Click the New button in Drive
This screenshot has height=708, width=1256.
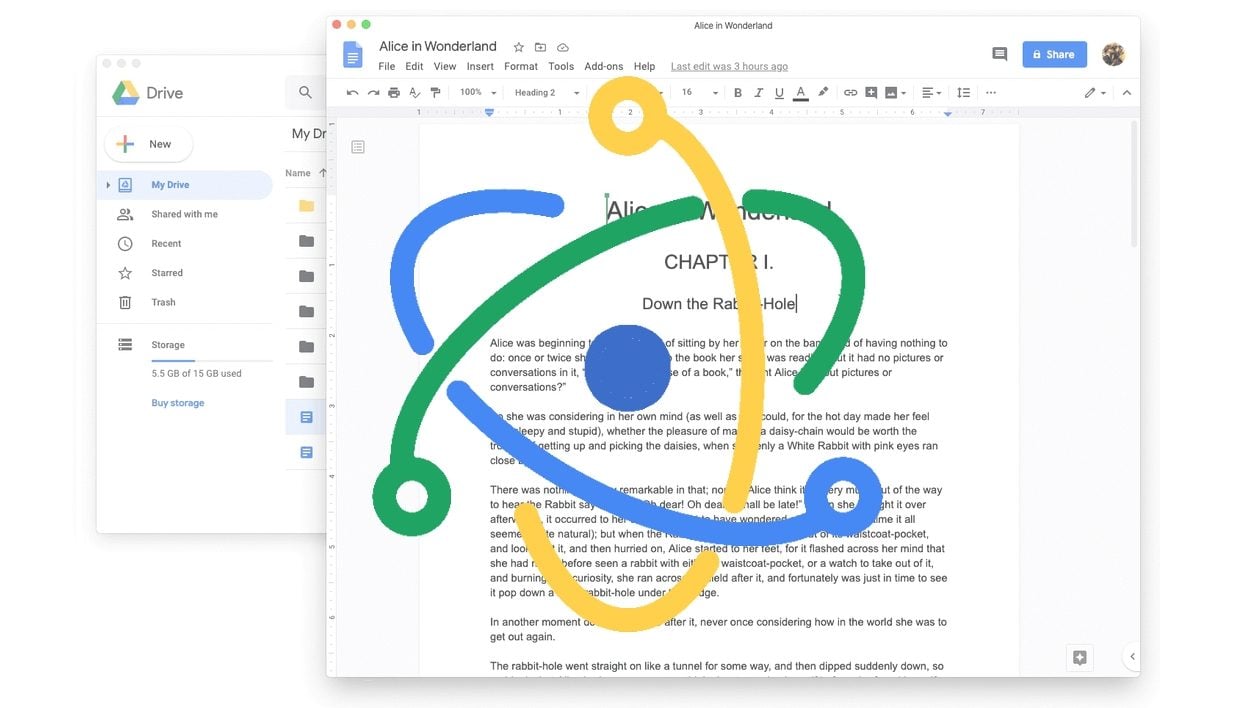click(148, 144)
